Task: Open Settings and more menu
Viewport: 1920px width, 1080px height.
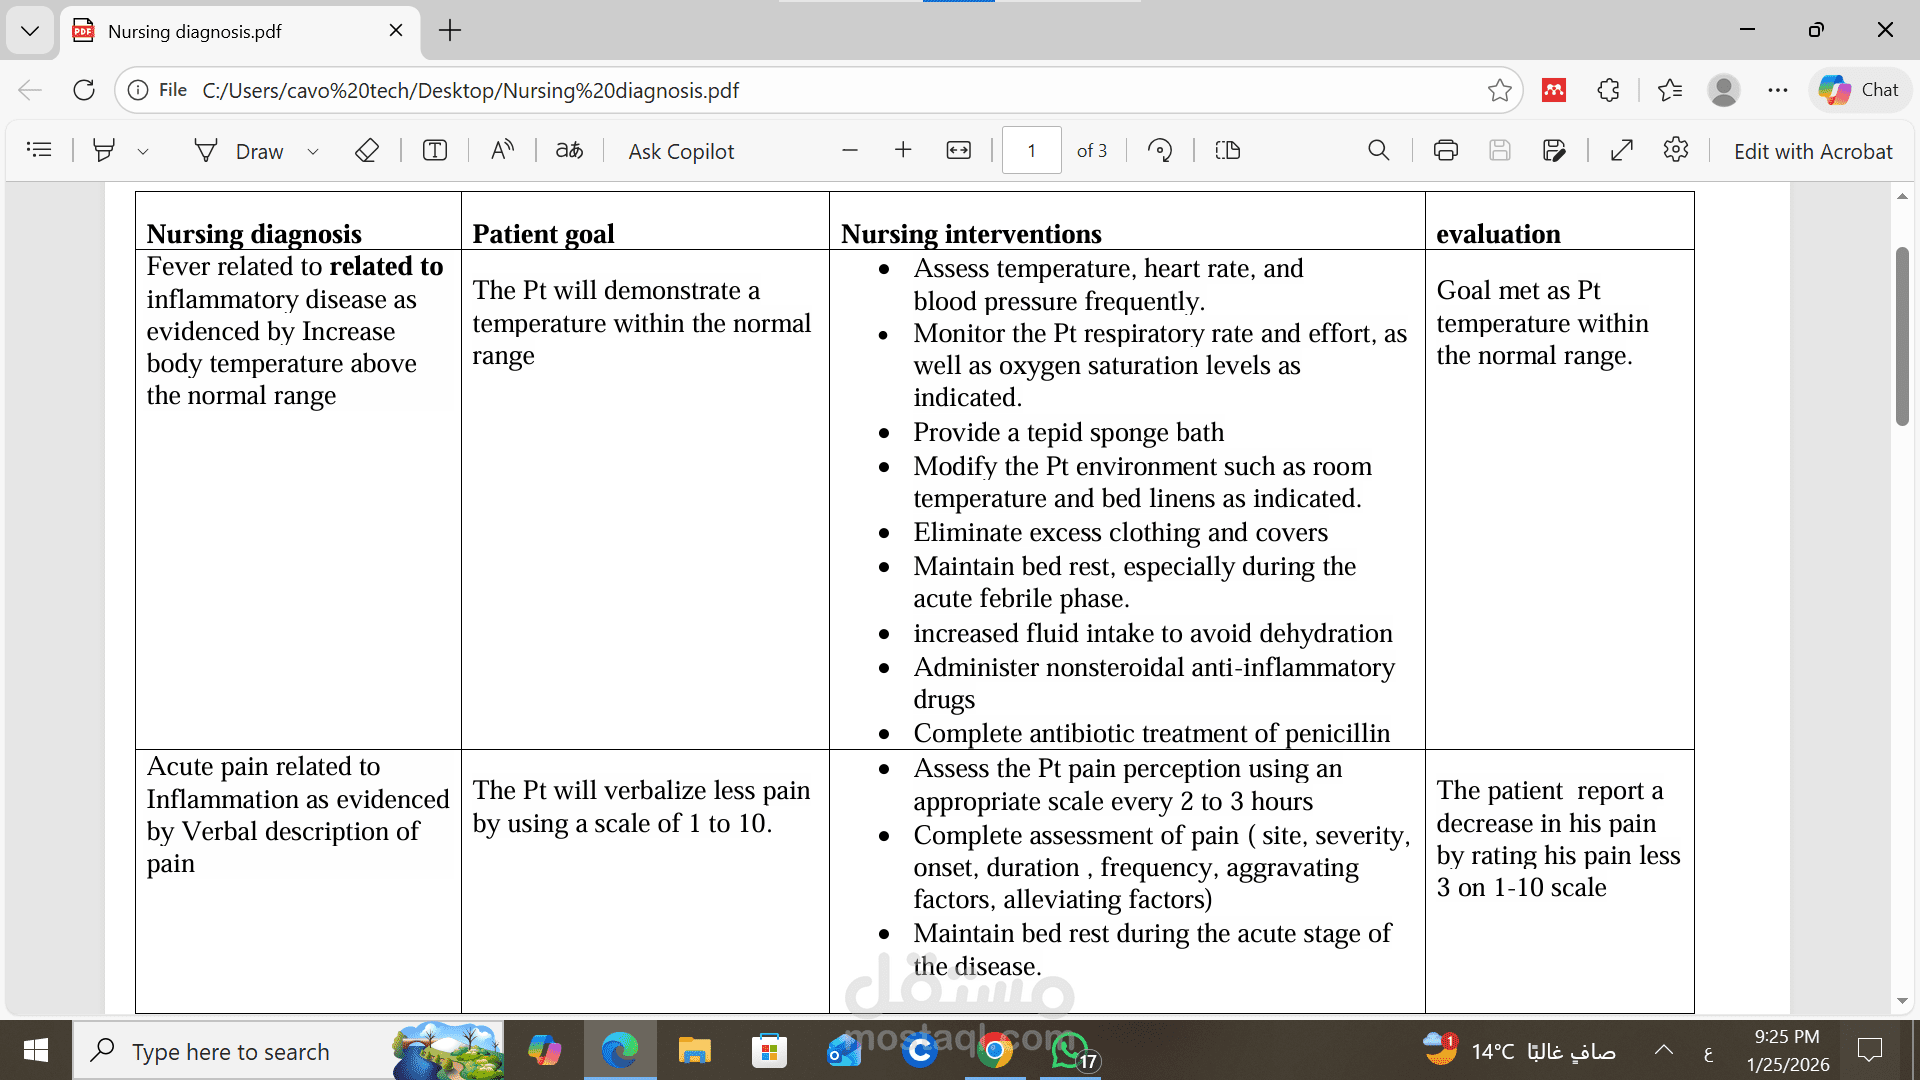Action: click(x=1777, y=90)
